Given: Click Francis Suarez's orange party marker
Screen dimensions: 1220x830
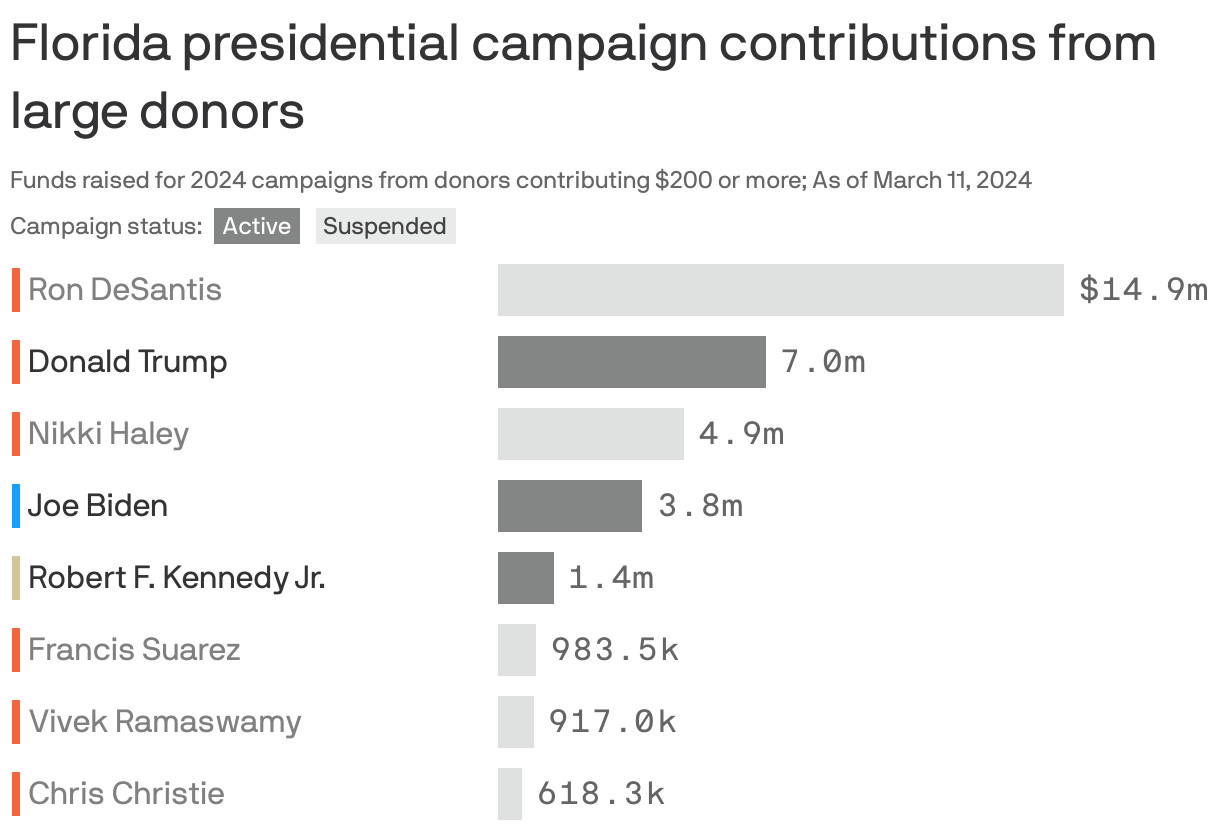Looking at the screenshot, I should tap(15, 649).
